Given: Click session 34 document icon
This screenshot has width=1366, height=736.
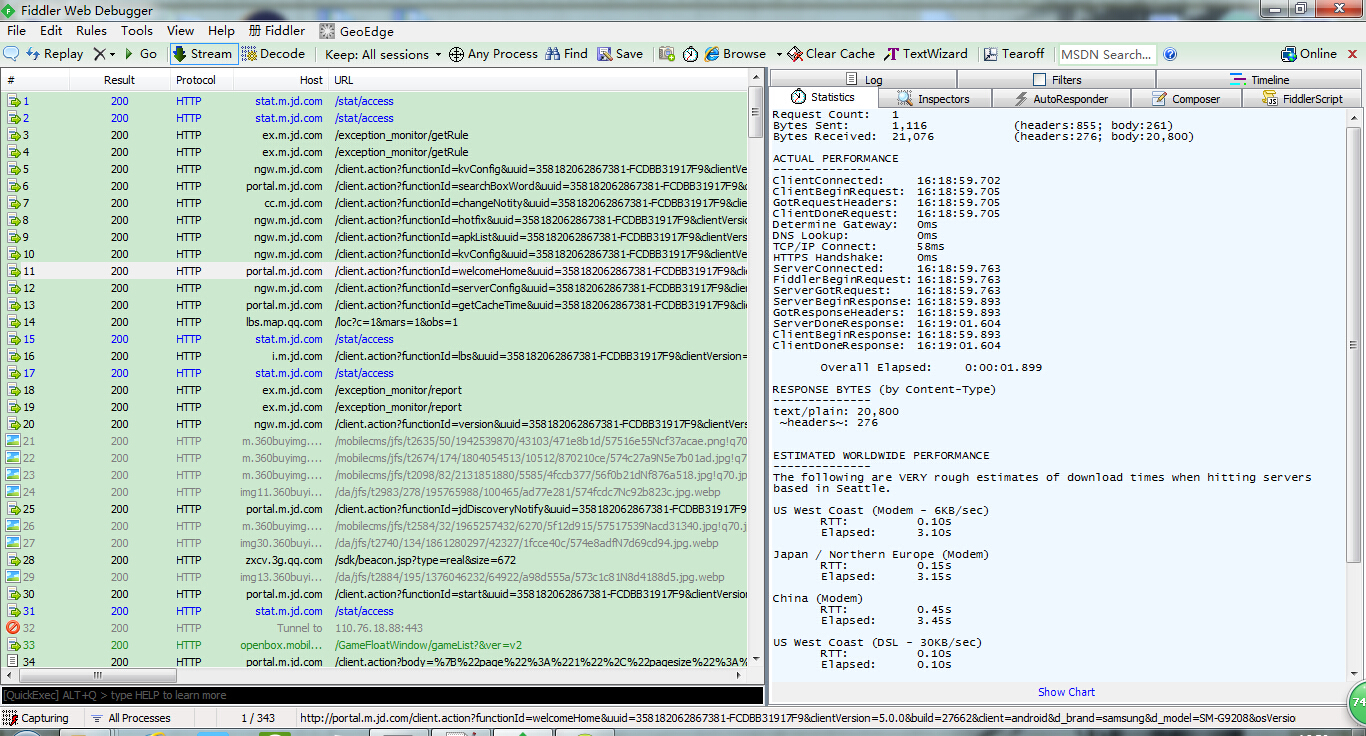Looking at the screenshot, I should coord(13,662).
